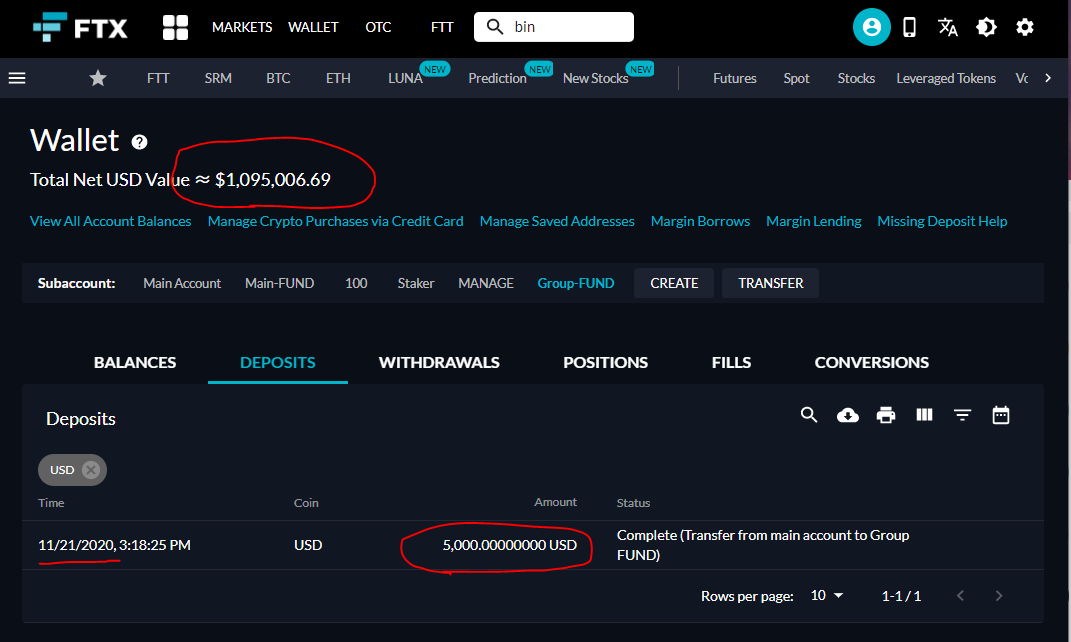Switch to the DEPOSITS tab

click(278, 363)
